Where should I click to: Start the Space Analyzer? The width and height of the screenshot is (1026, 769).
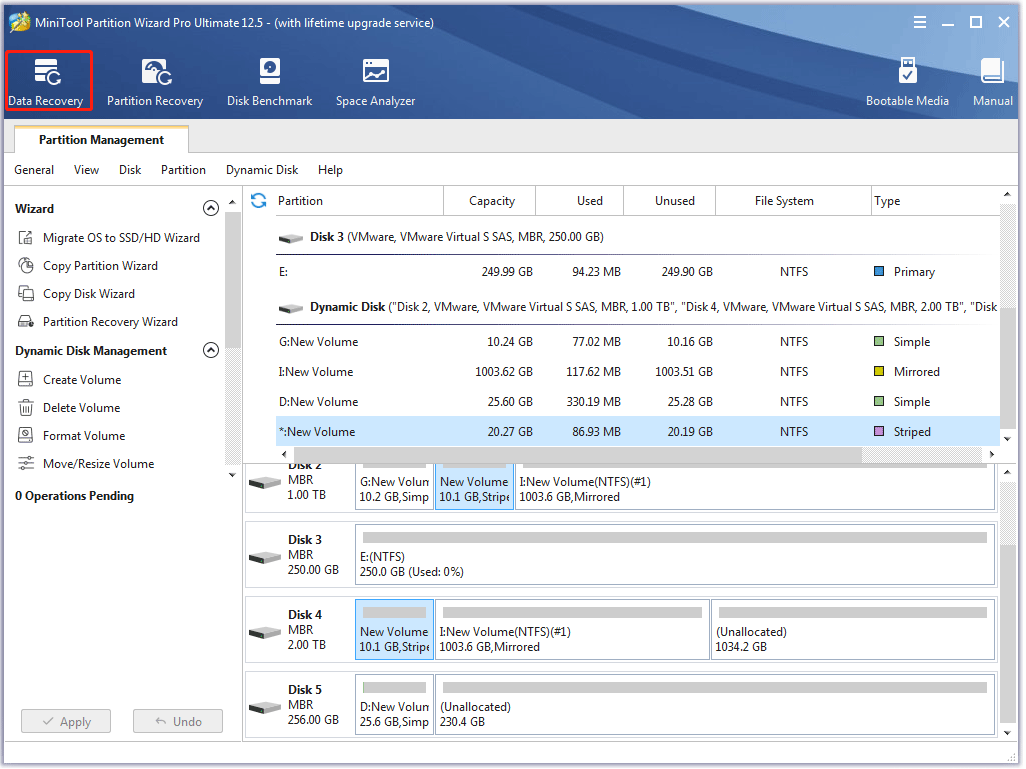(375, 81)
